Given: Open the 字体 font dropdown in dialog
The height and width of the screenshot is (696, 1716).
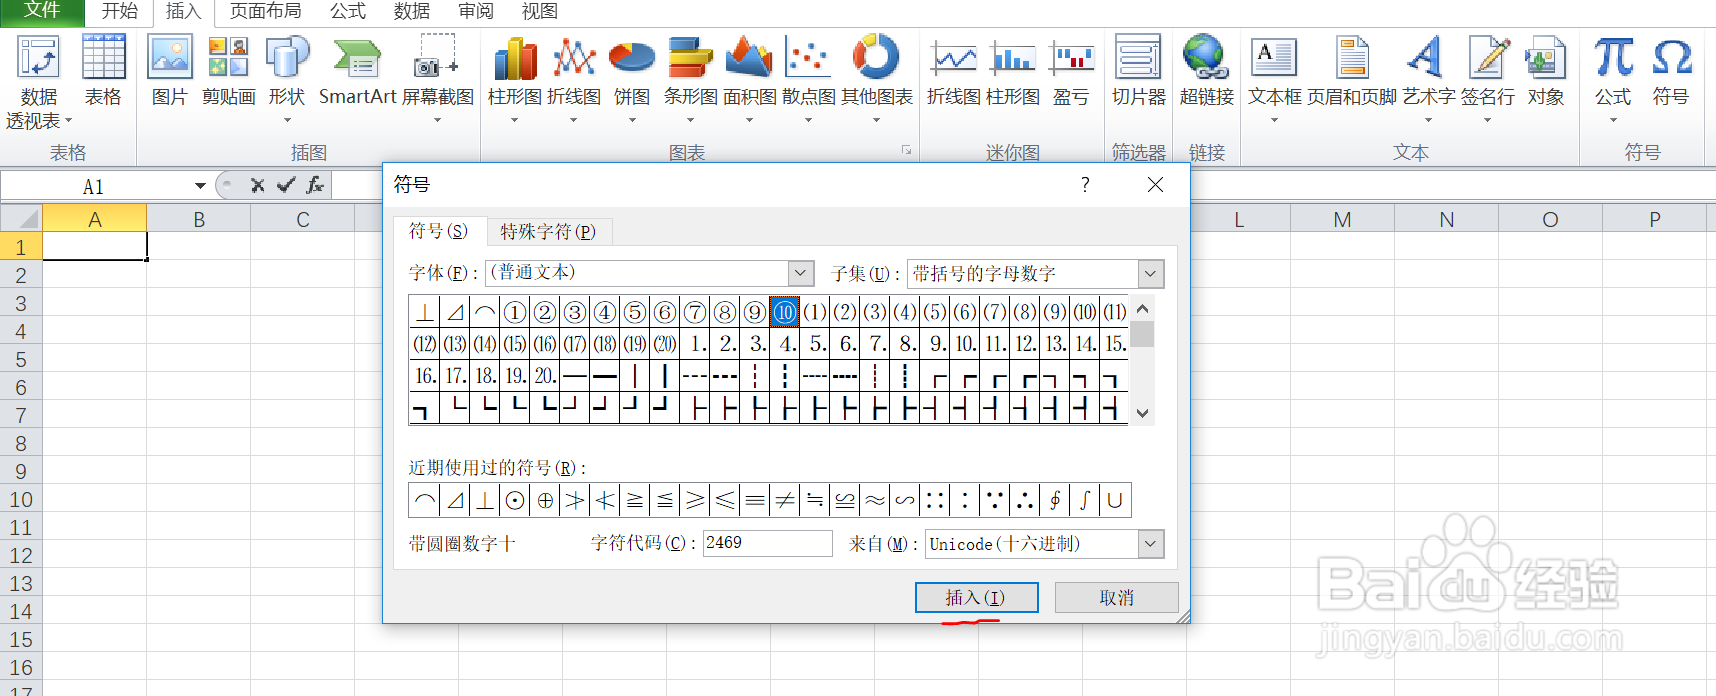Looking at the screenshot, I should tap(800, 273).
